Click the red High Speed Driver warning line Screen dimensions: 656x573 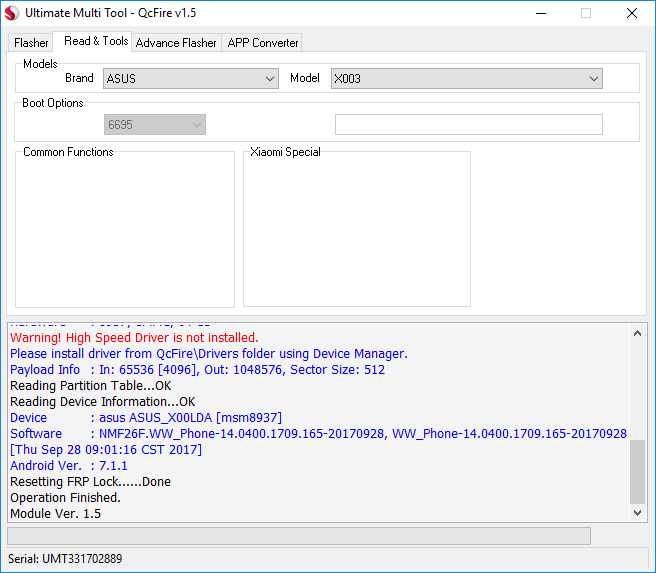(x=134, y=338)
